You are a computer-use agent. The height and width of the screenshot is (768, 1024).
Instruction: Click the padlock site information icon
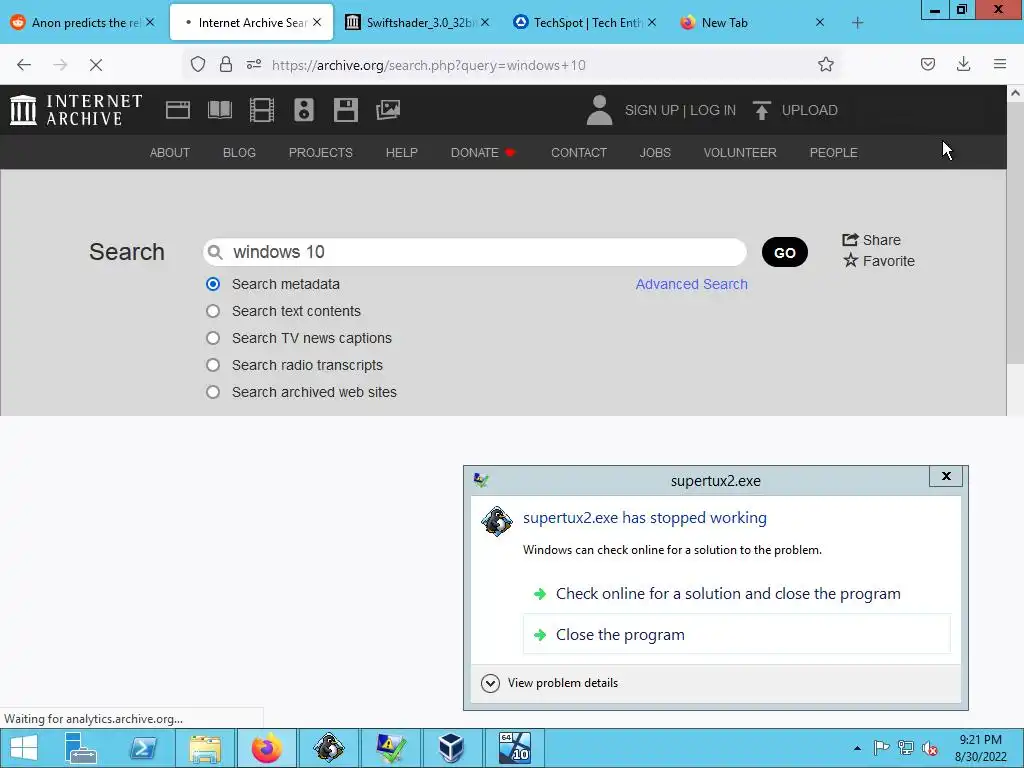226,65
